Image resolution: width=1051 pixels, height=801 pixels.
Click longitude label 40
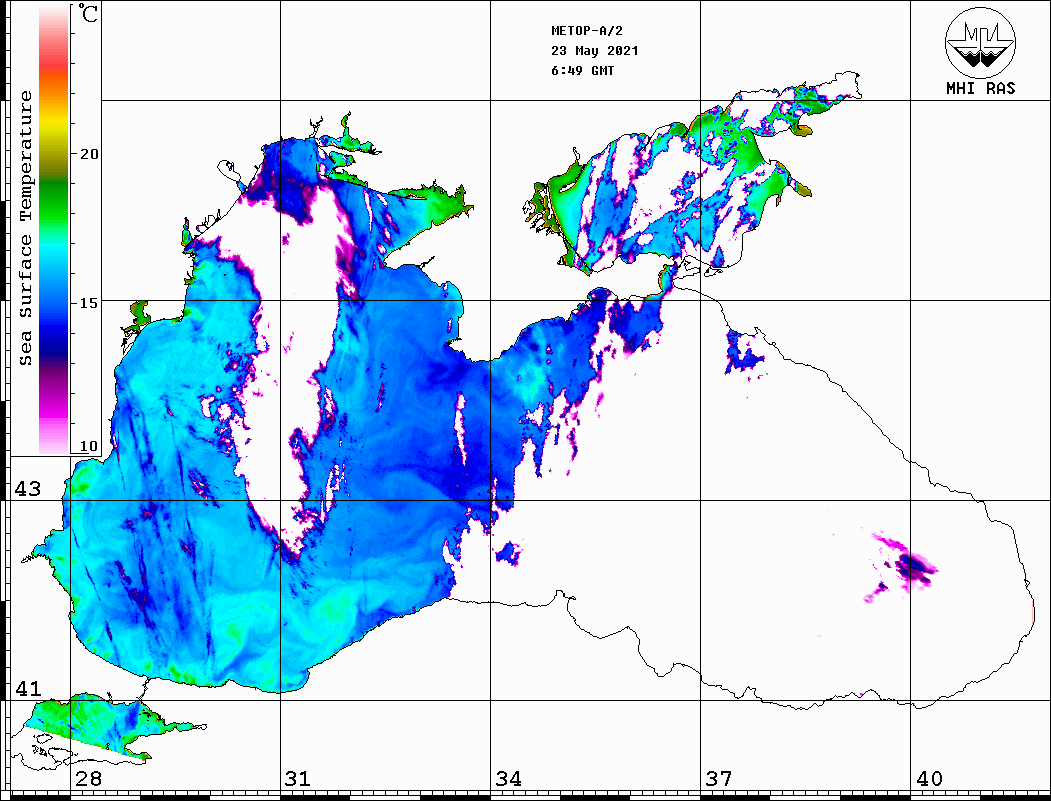pos(929,779)
